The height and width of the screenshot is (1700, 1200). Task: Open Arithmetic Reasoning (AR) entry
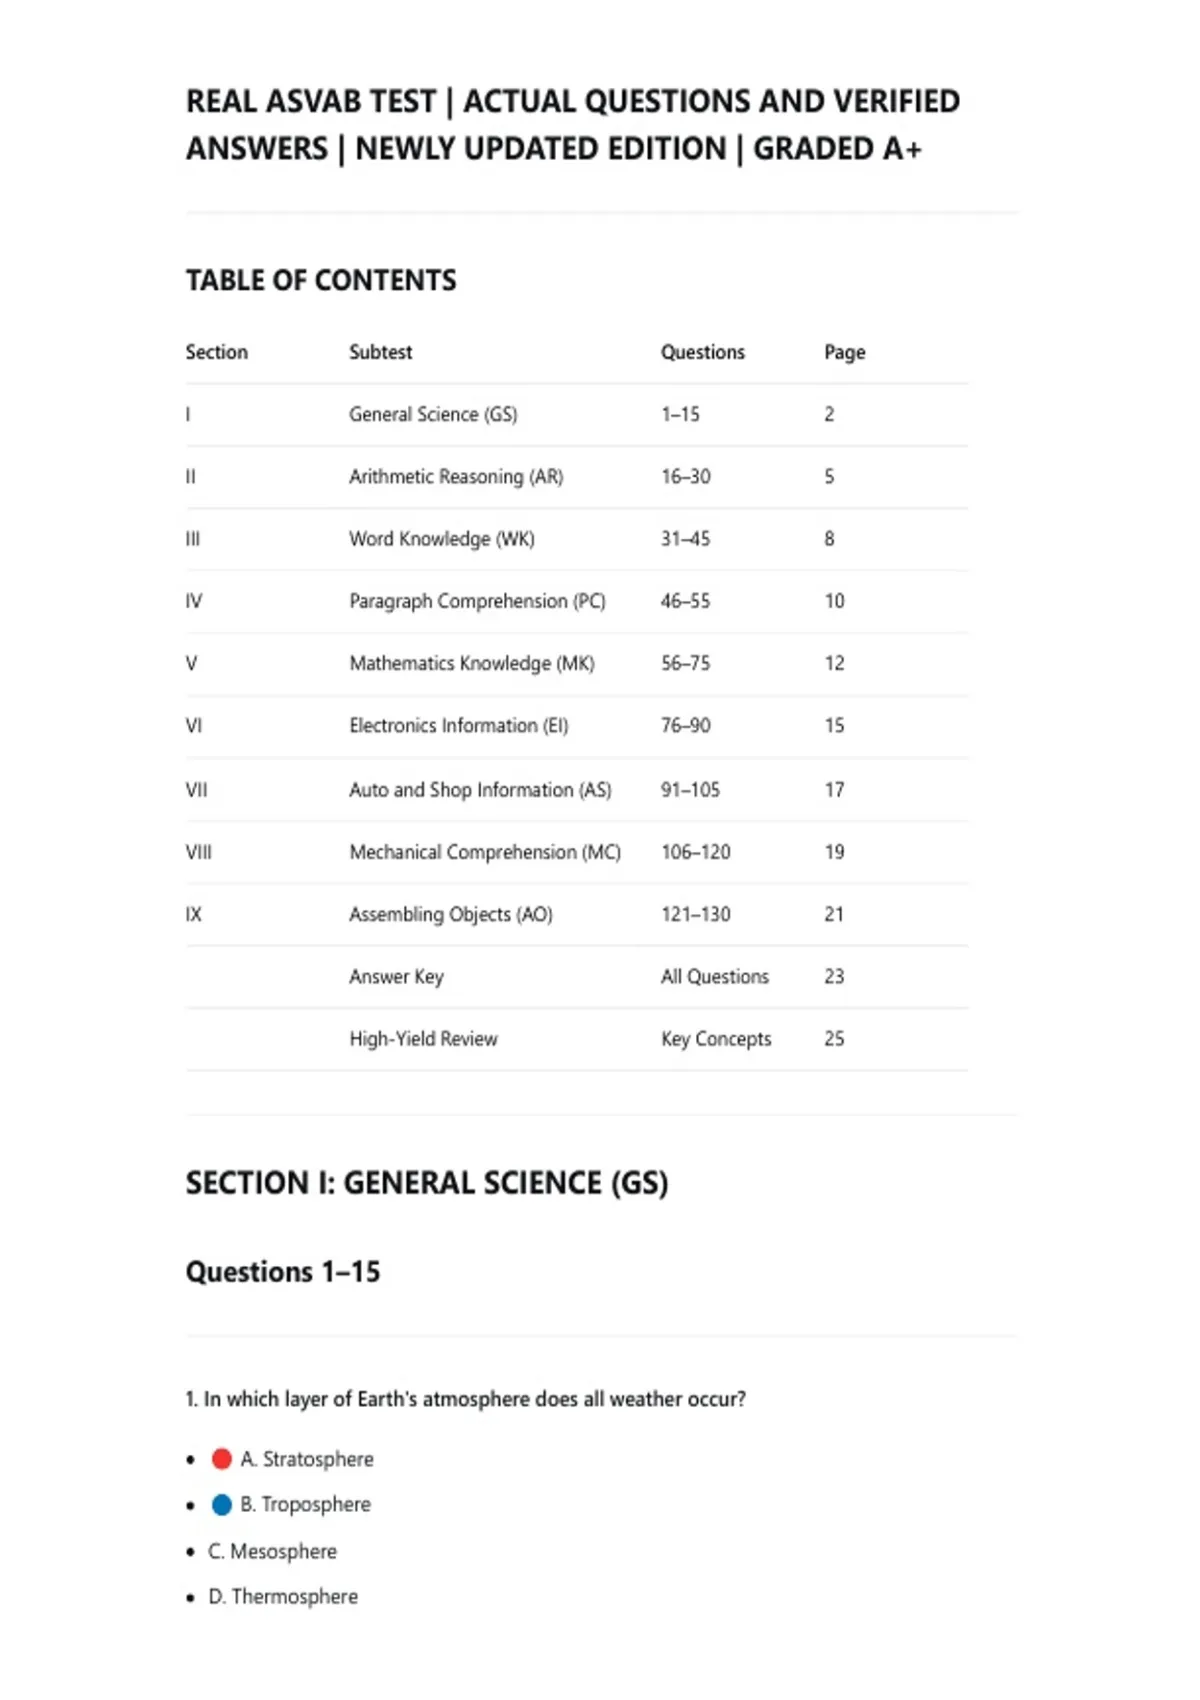click(456, 477)
